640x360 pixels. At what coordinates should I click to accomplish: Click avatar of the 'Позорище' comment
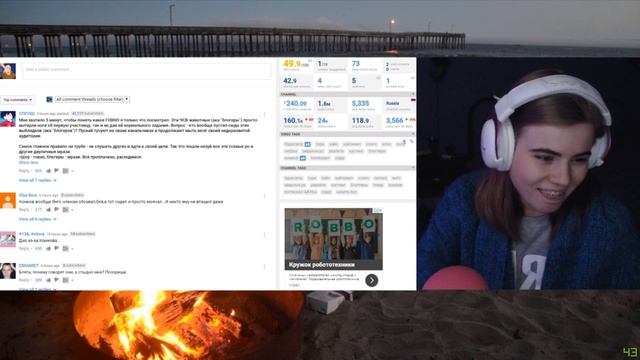[8, 271]
